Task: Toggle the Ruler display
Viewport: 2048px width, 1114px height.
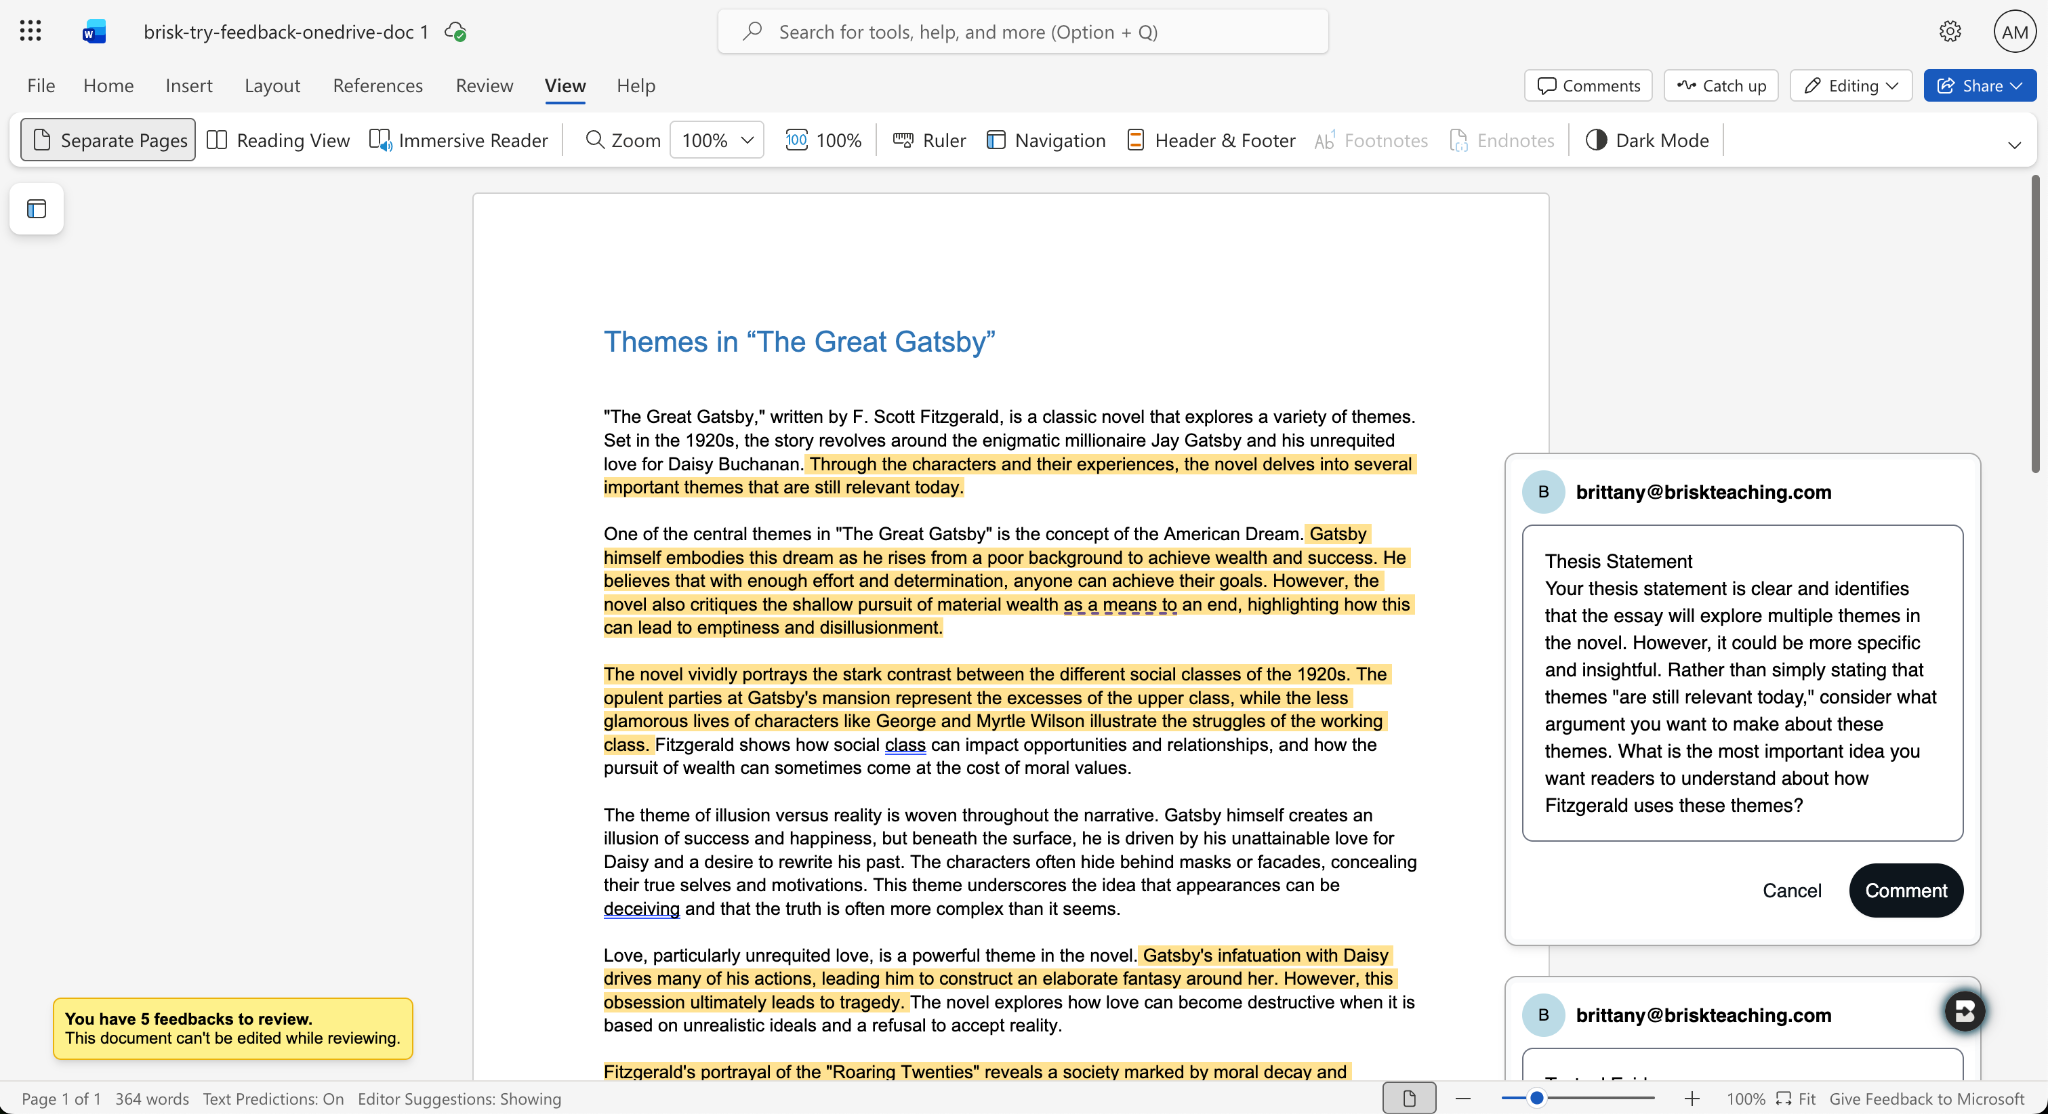Action: click(929, 140)
